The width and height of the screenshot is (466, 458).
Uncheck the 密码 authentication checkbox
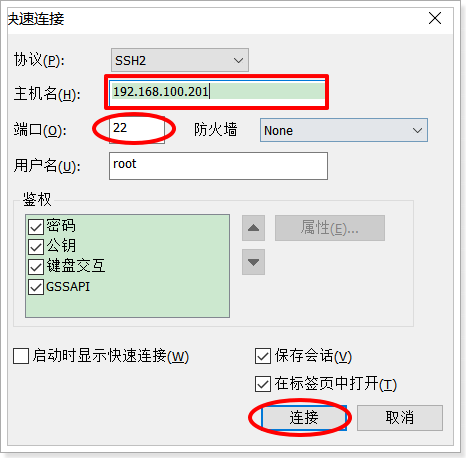pos(36,227)
